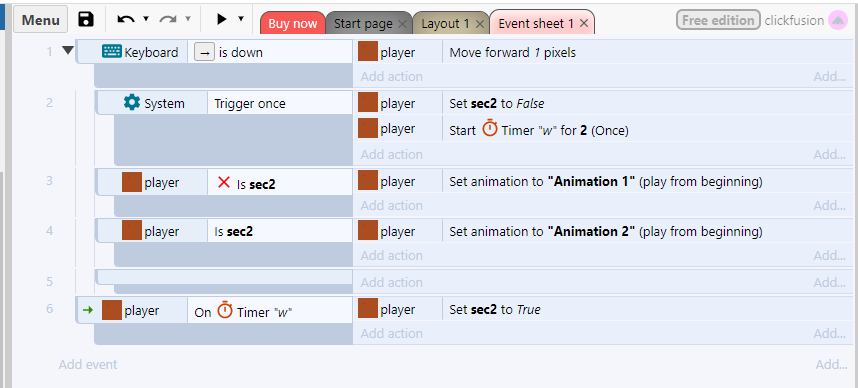
Task: Undo the last change with the undo arrow
Action: 126,20
